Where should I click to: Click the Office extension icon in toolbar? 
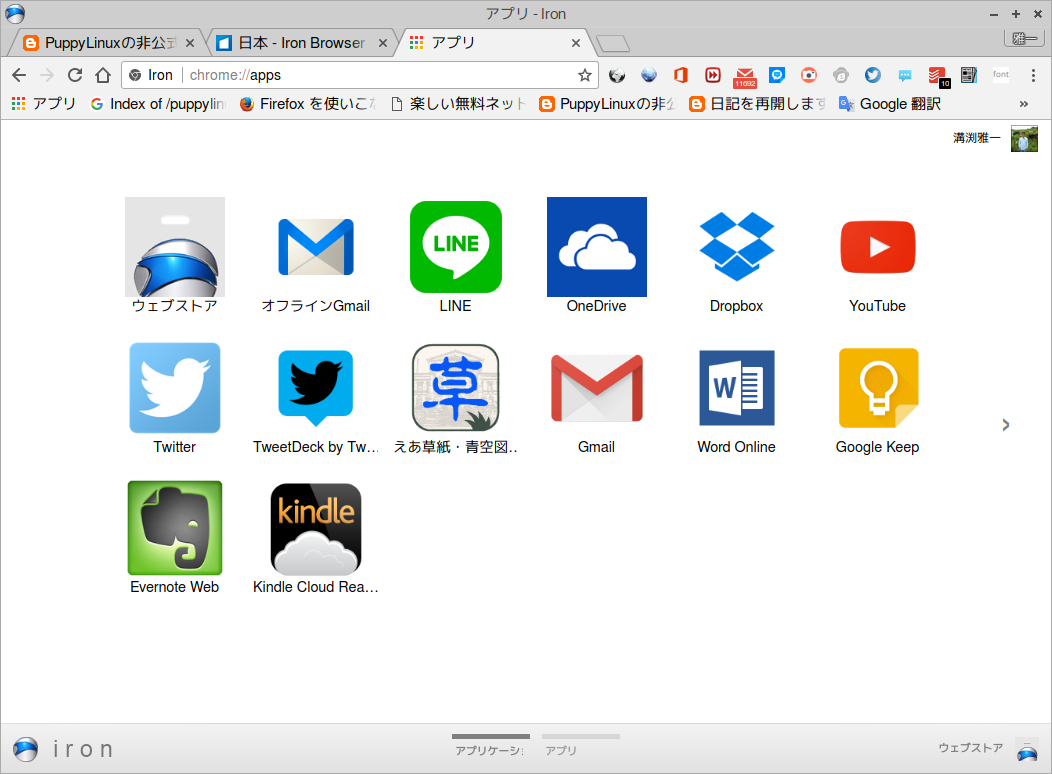680,75
